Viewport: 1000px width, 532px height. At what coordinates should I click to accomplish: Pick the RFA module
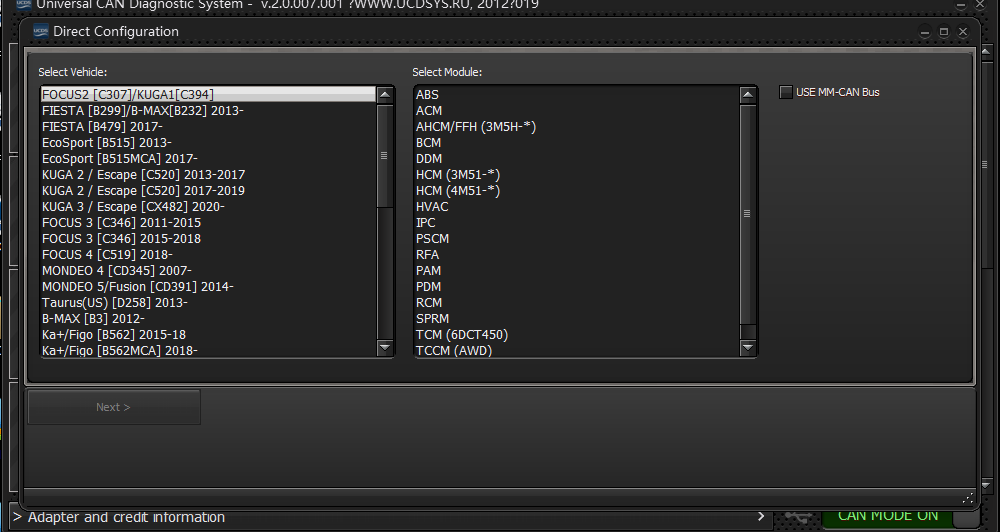point(577,255)
